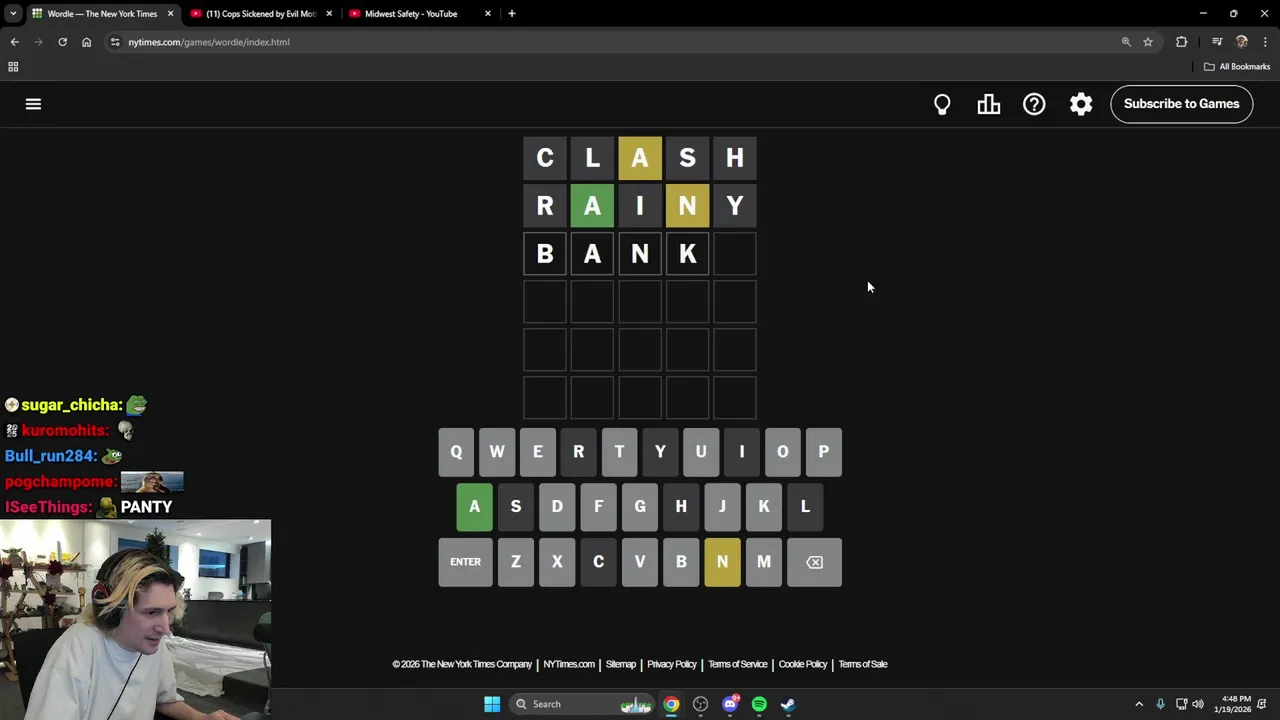Click the browser back arrow
Image resolution: width=1280 pixels, height=720 pixels.
[14, 42]
